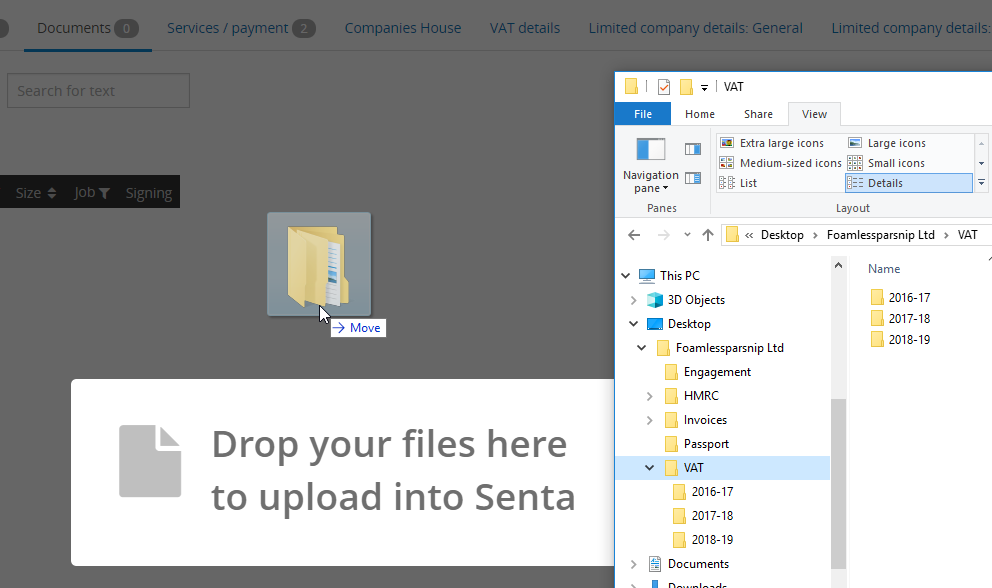Image resolution: width=992 pixels, height=588 pixels.
Task: Open the File menu in Explorer
Action: tap(643, 114)
